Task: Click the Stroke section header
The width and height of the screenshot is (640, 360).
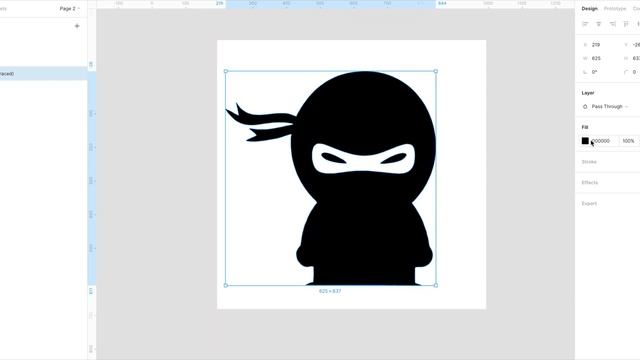Action: [589, 162]
